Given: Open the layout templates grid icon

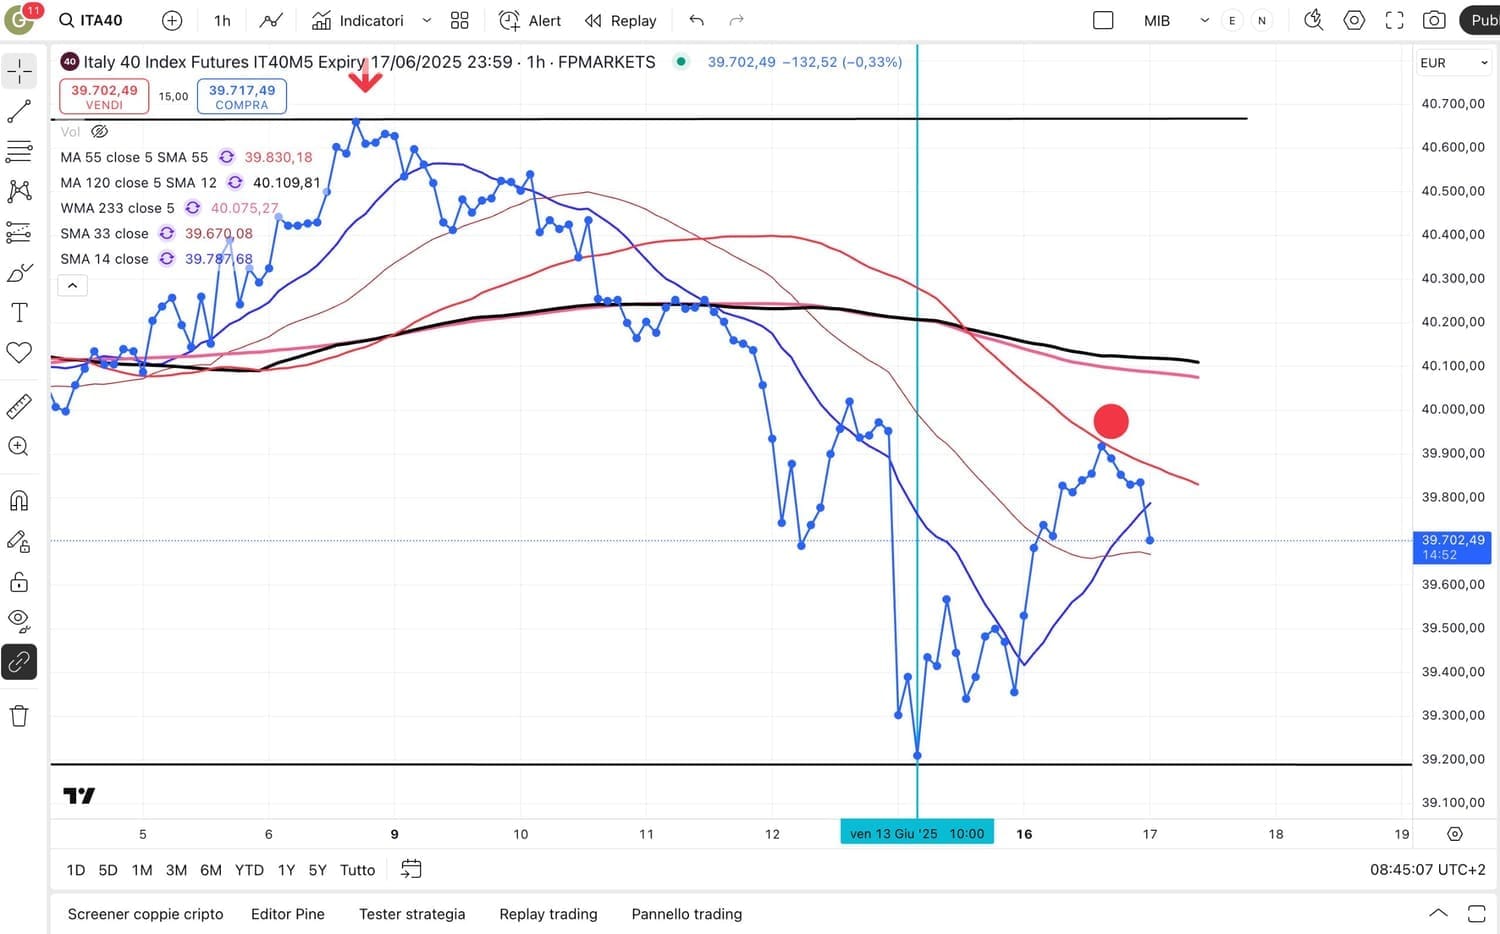Looking at the screenshot, I should tap(460, 20).
